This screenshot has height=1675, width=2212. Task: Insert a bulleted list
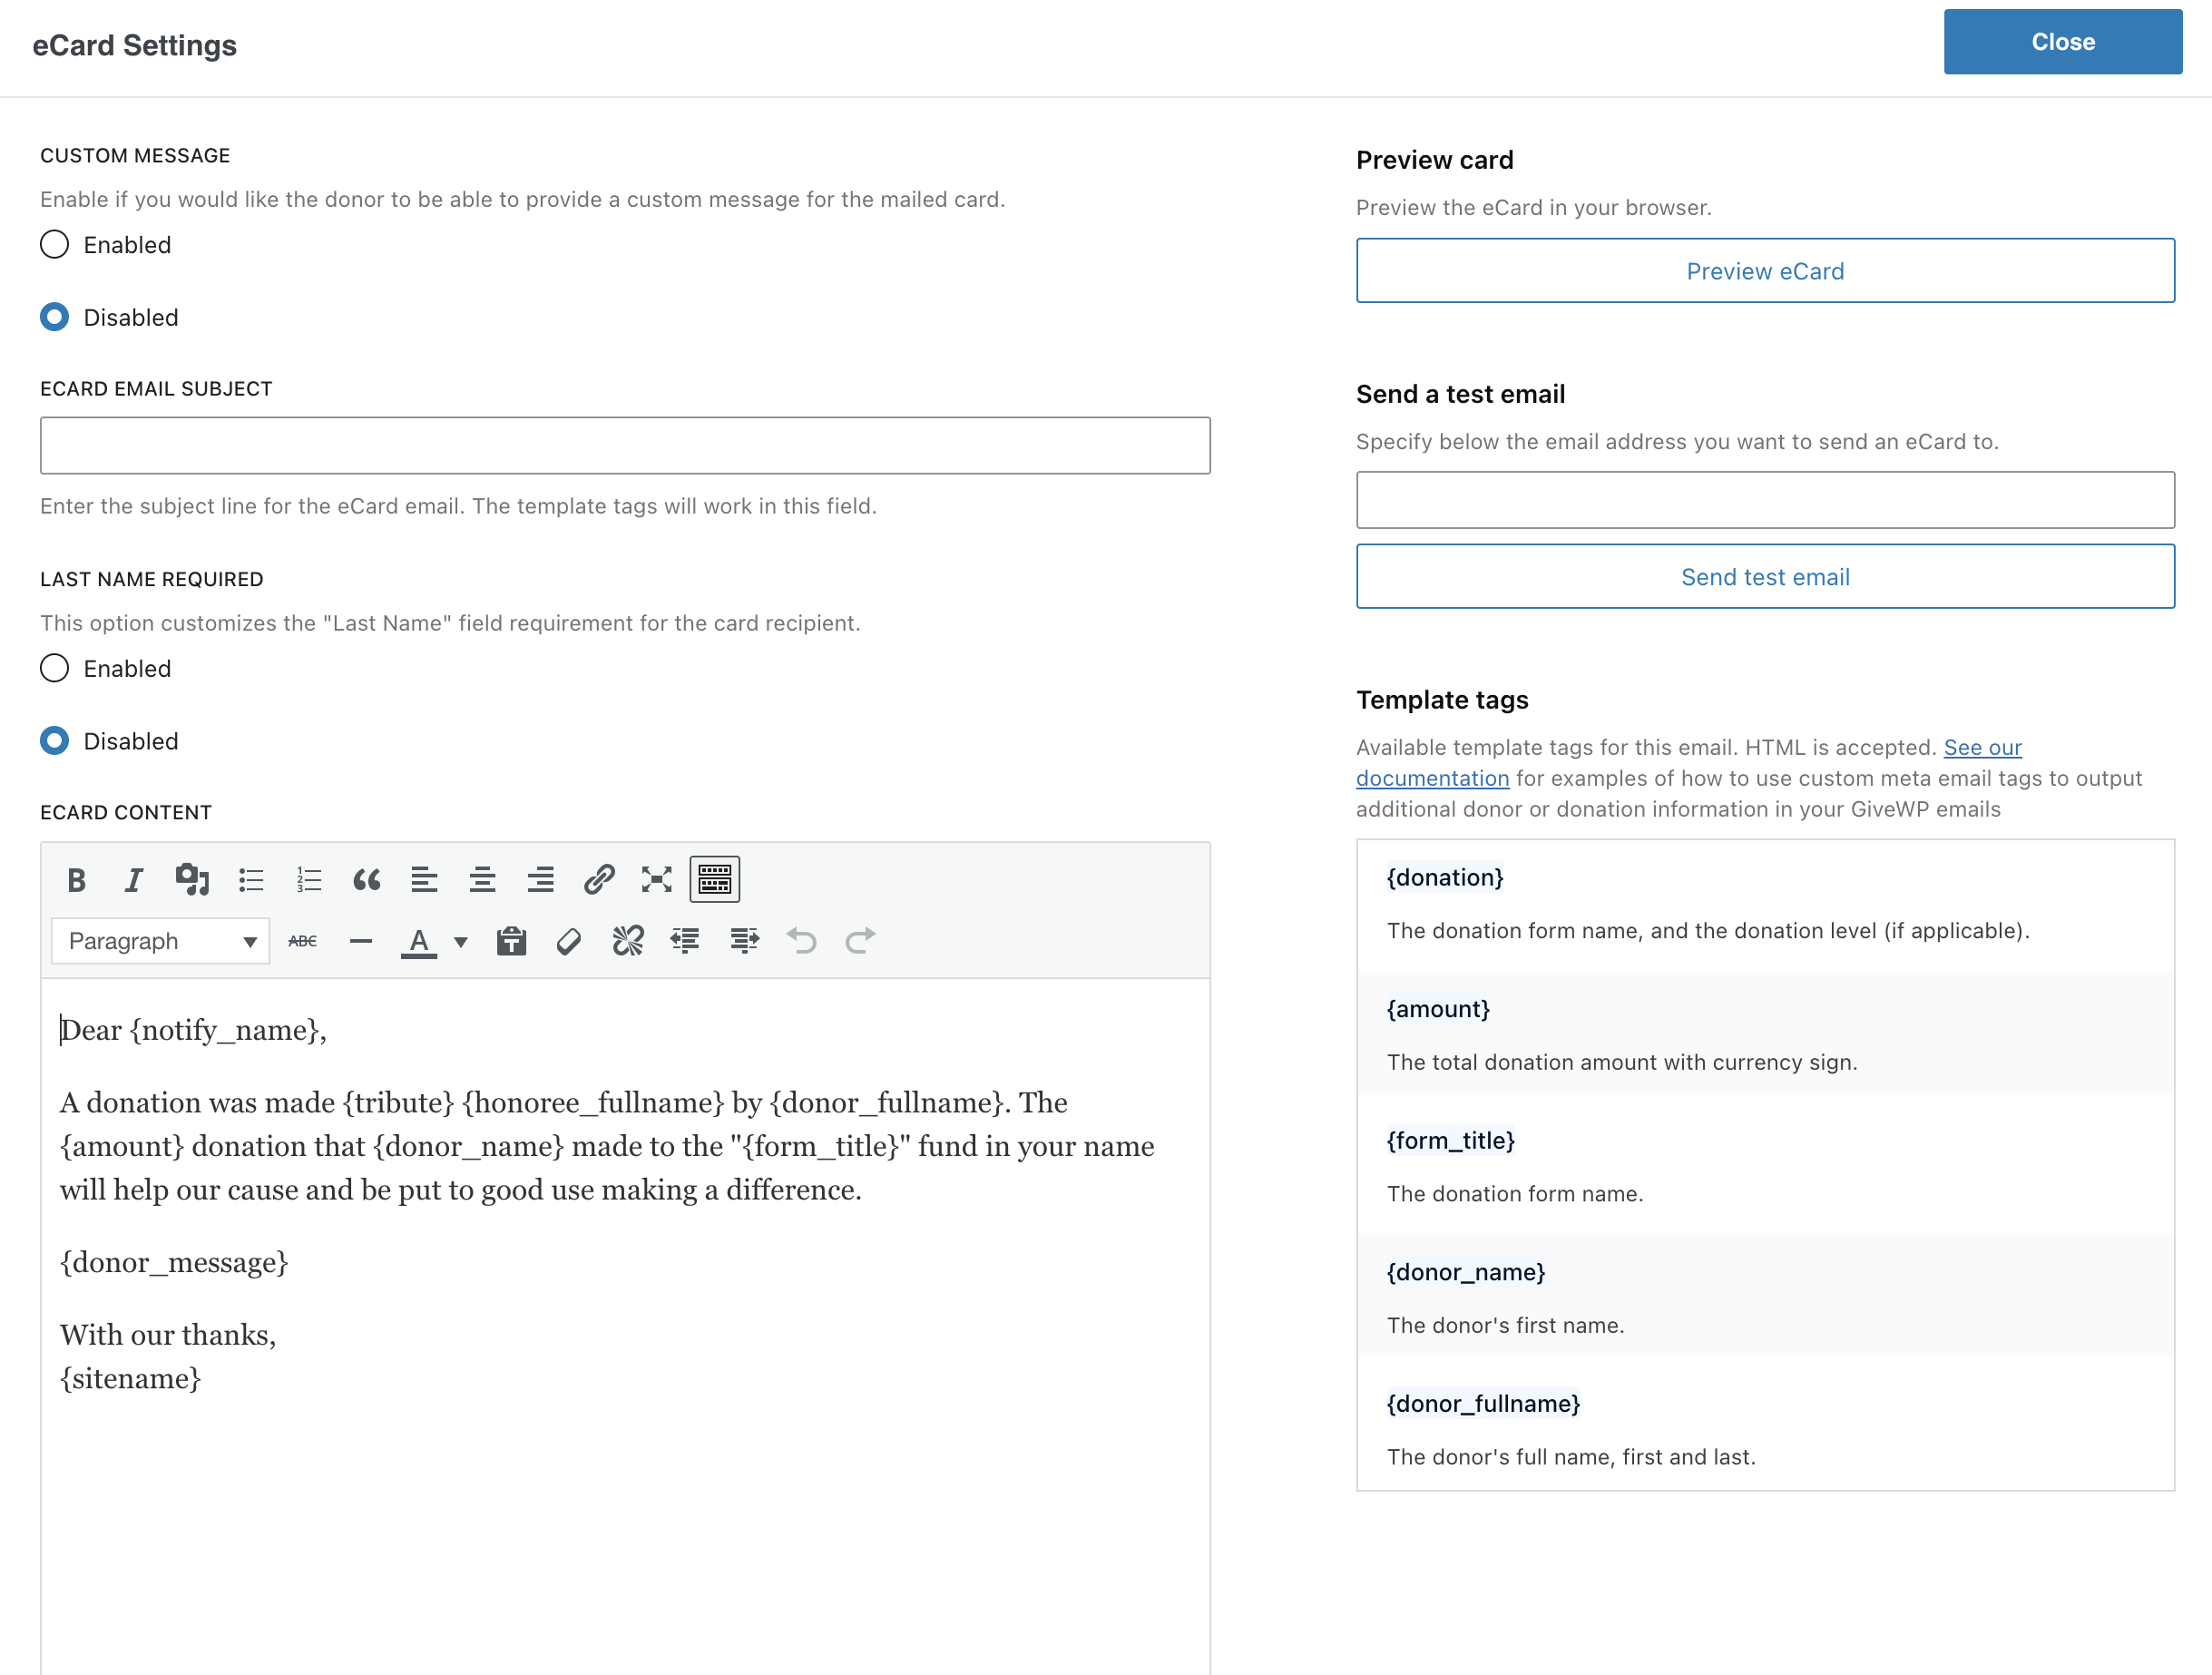(251, 880)
